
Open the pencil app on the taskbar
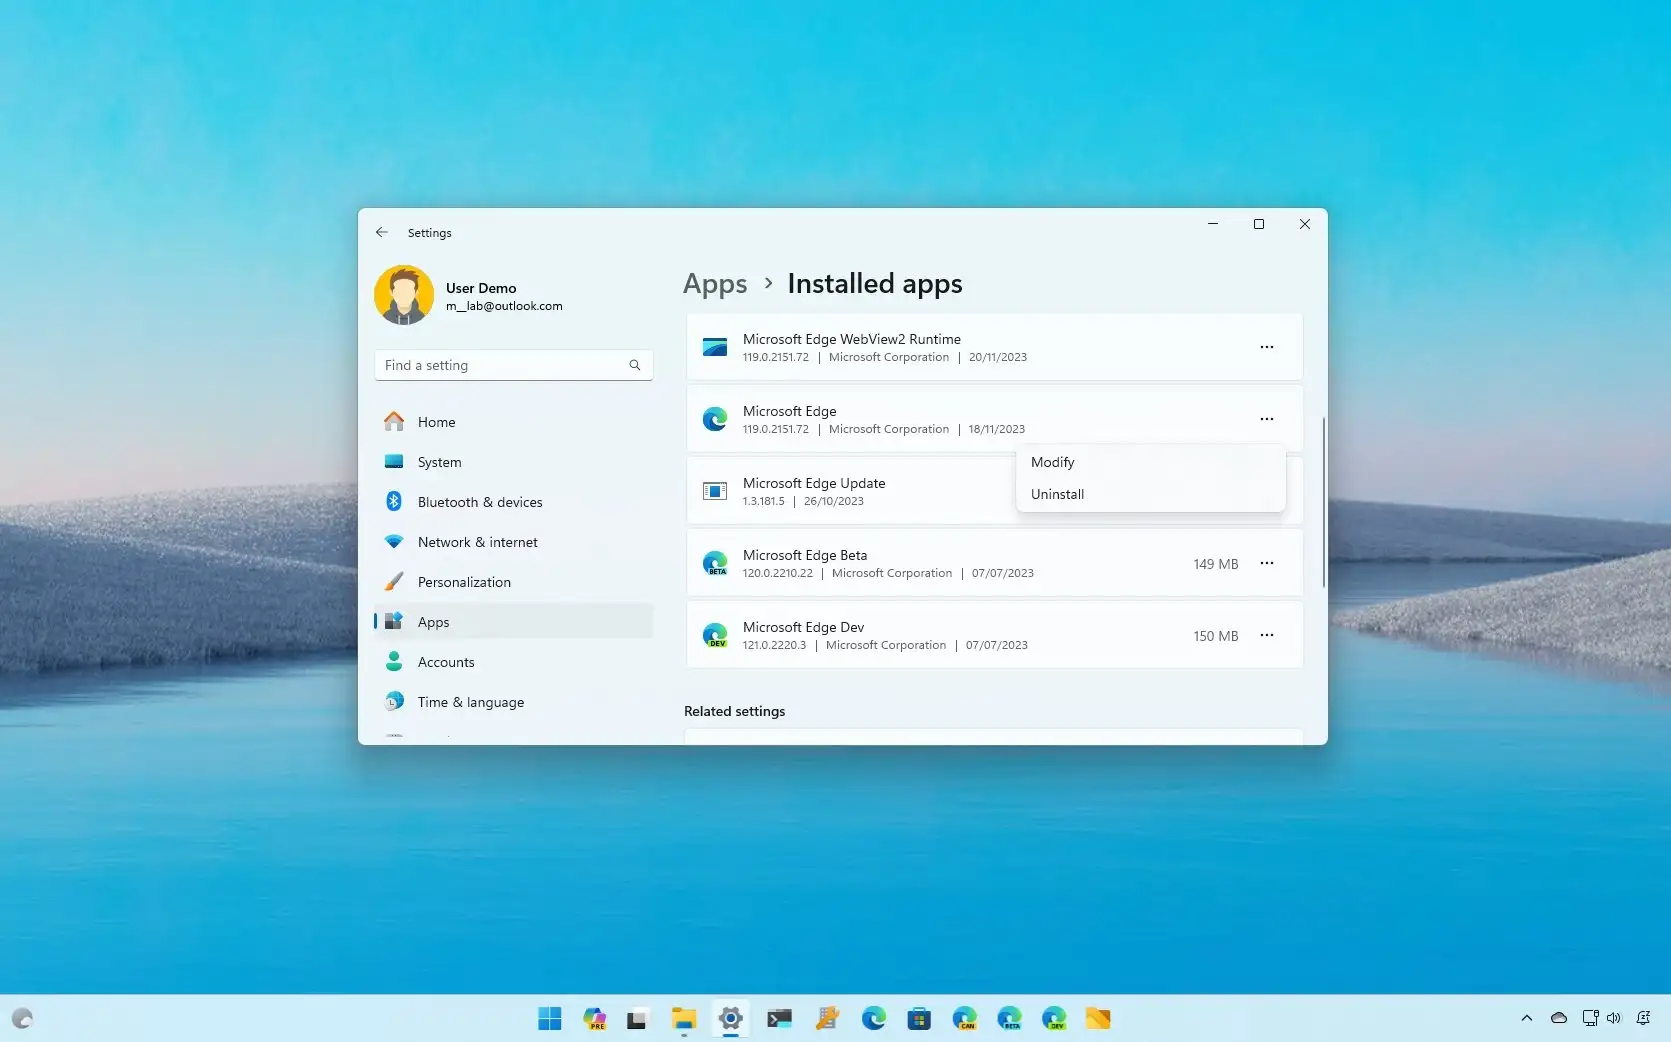[x=827, y=1019]
